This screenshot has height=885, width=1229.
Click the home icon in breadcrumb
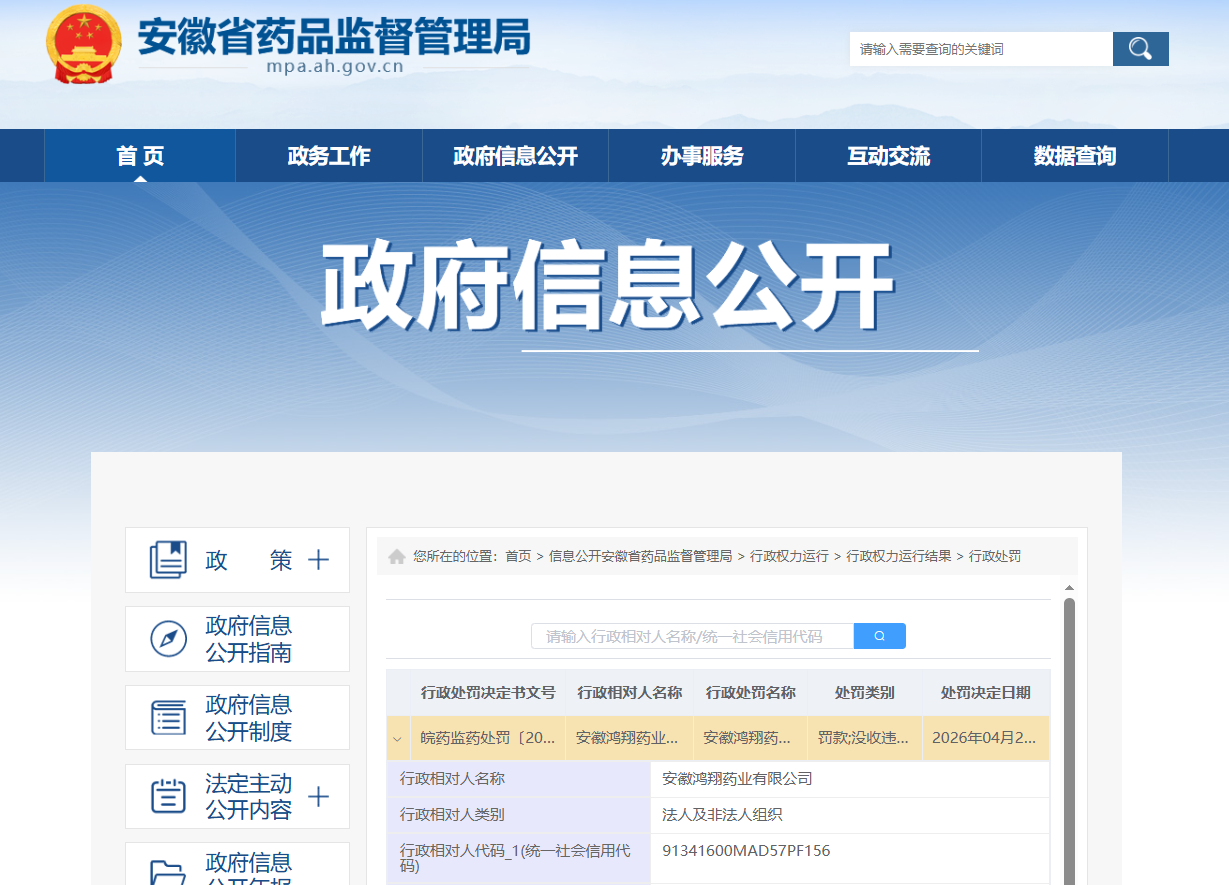click(x=396, y=556)
